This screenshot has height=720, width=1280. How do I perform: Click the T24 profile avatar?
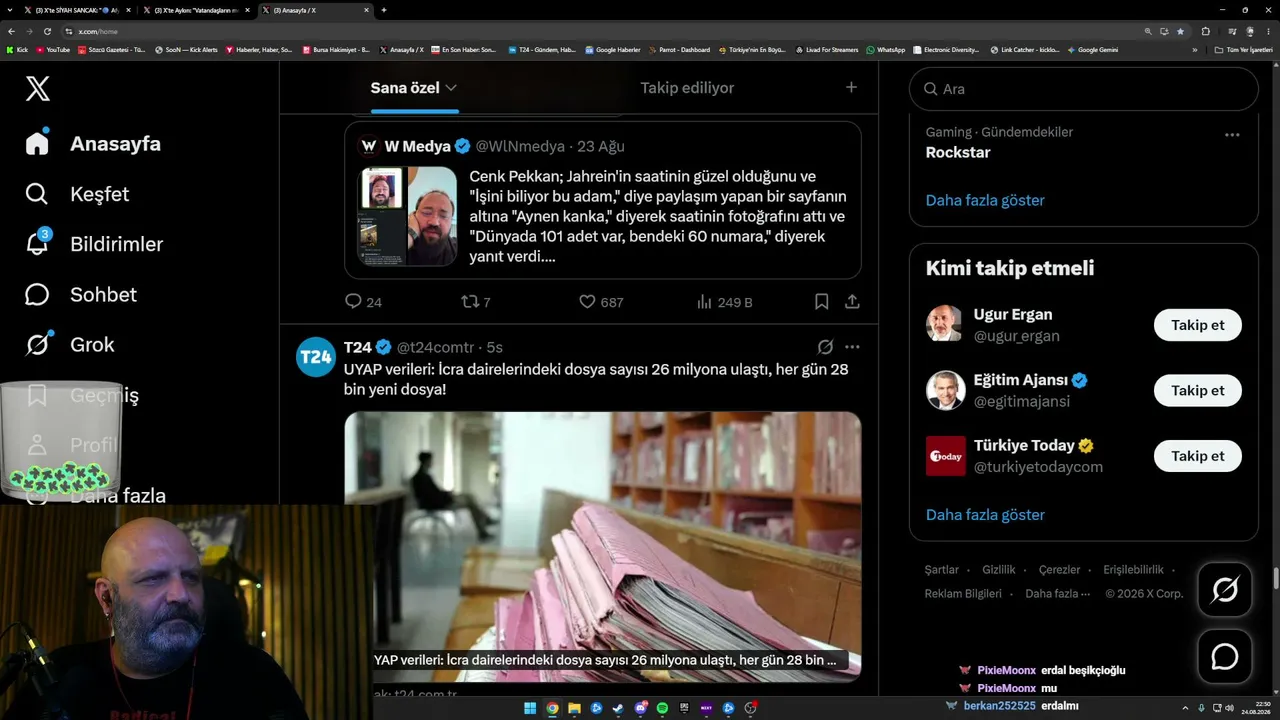click(x=316, y=357)
